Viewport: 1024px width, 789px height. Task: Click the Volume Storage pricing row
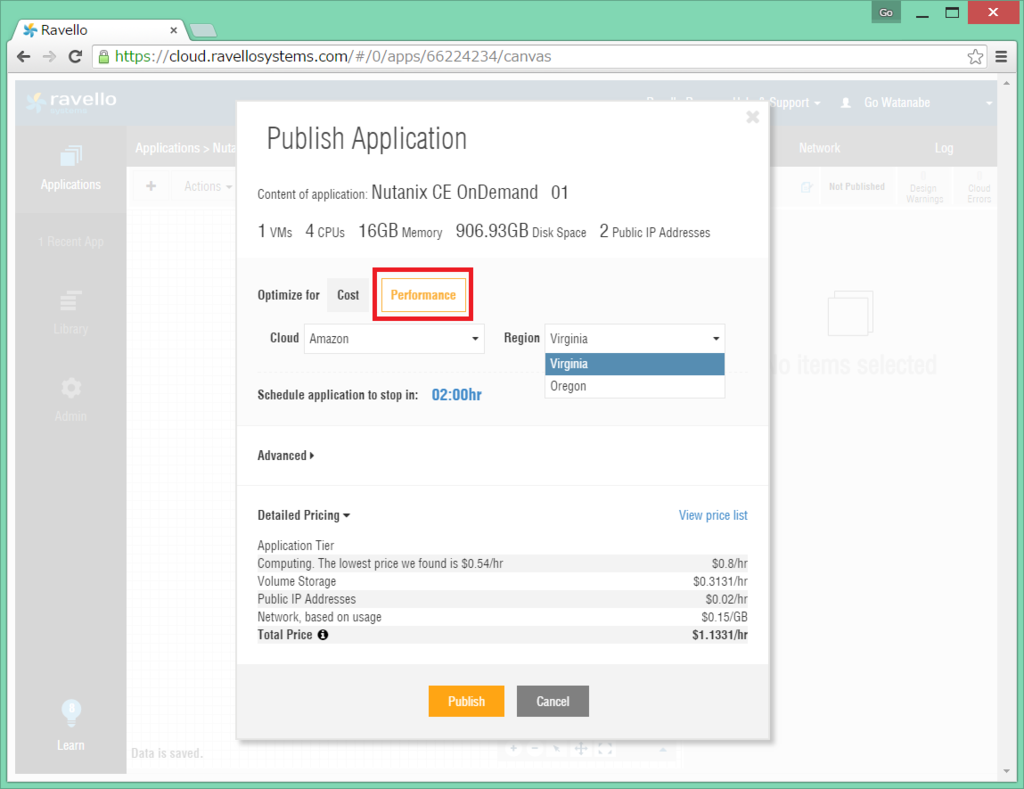click(x=502, y=581)
